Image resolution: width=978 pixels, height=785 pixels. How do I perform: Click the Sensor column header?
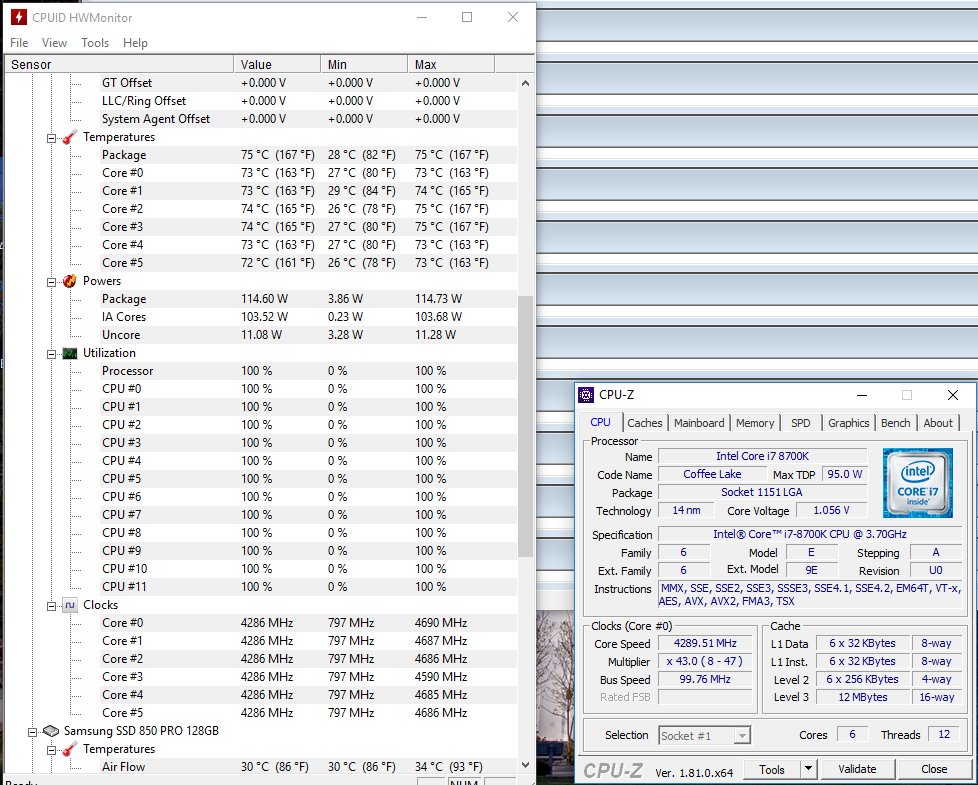pyautogui.click(x=119, y=64)
